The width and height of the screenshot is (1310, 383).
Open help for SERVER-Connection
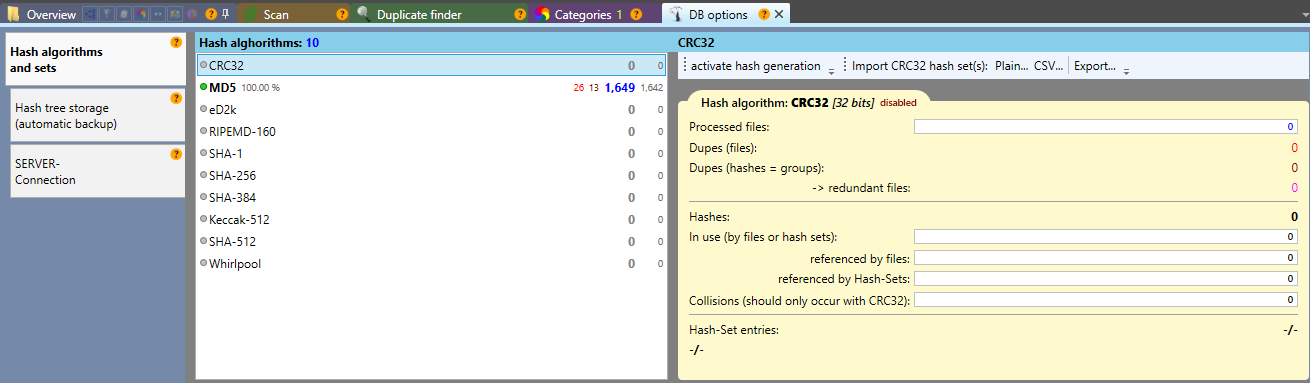pyautogui.click(x=176, y=154)
